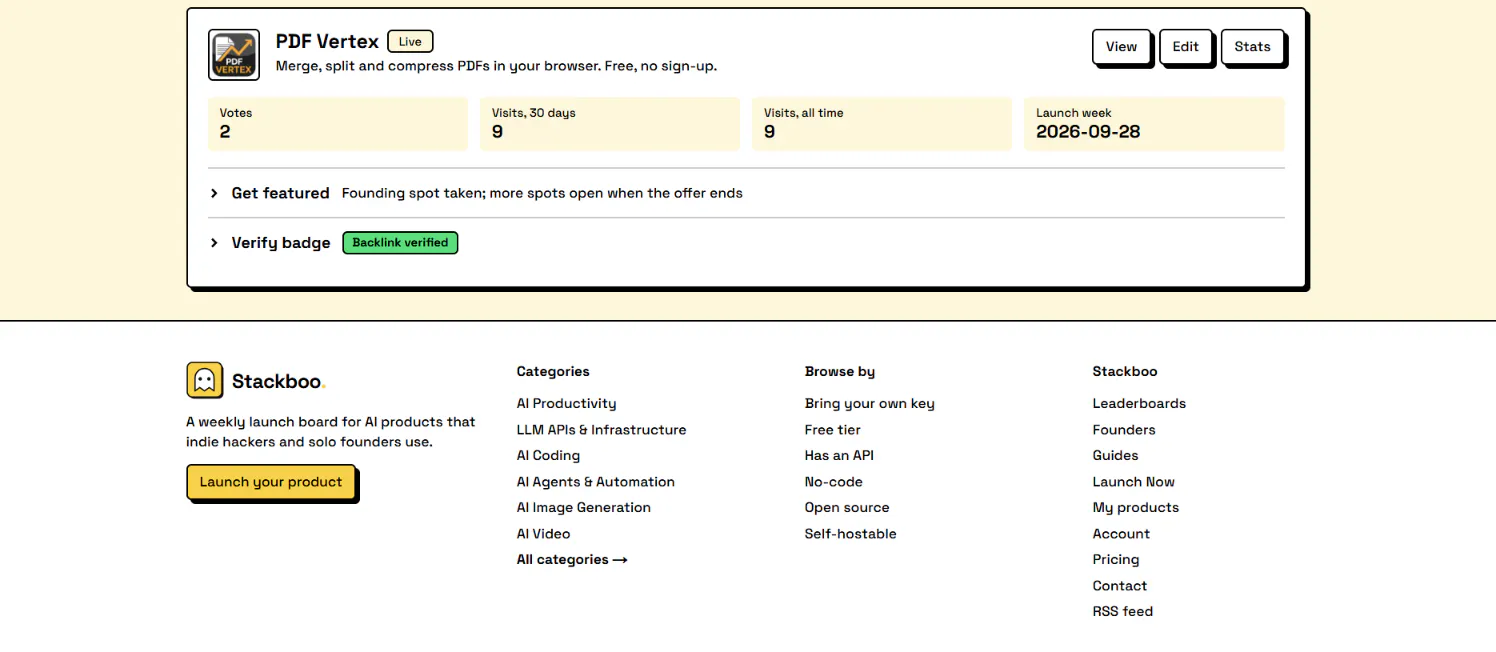
Task: Go to the AI Productivity category
Action: tap(566, 404)
